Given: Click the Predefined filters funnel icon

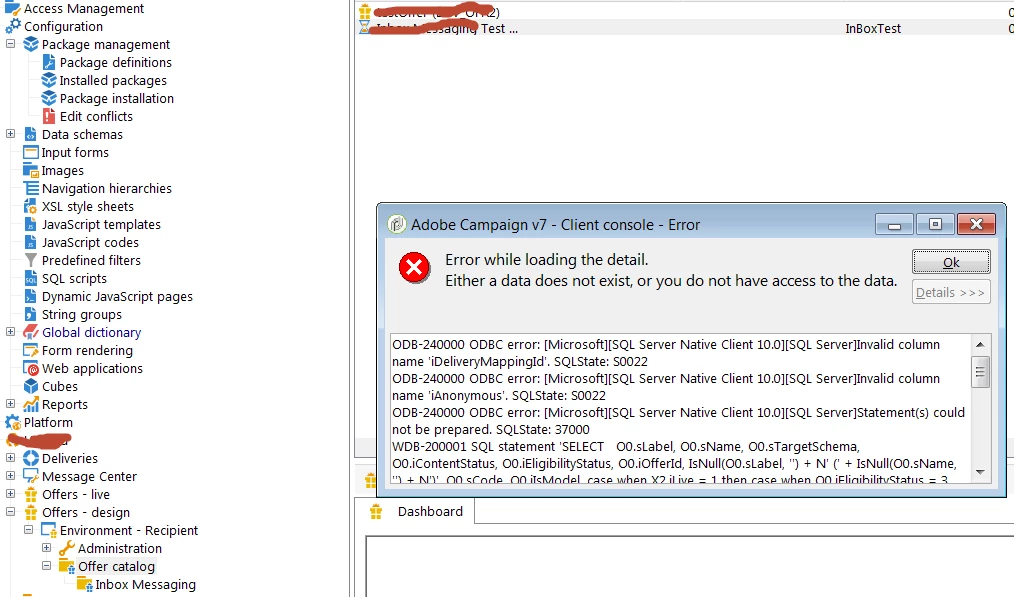Looking at the screenshot, I should click(x=30, y=261).
